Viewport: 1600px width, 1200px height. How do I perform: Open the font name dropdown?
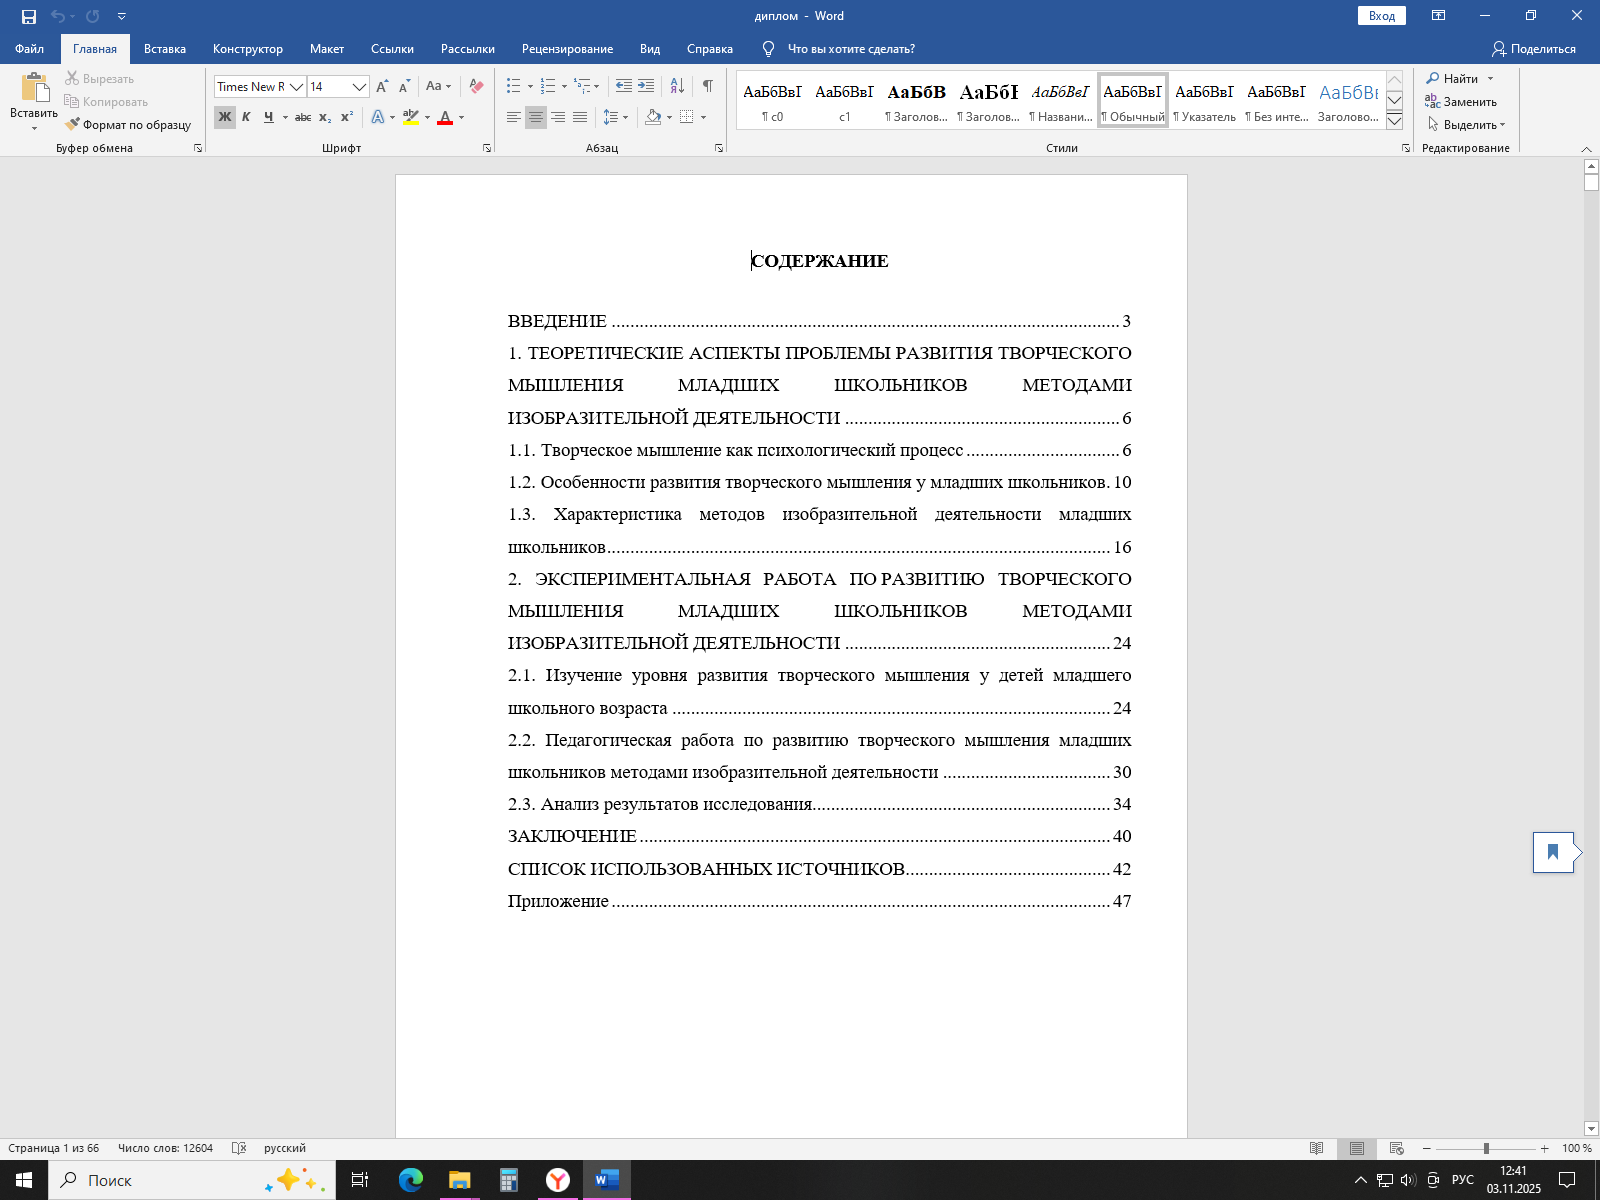(x=296, y=87)
